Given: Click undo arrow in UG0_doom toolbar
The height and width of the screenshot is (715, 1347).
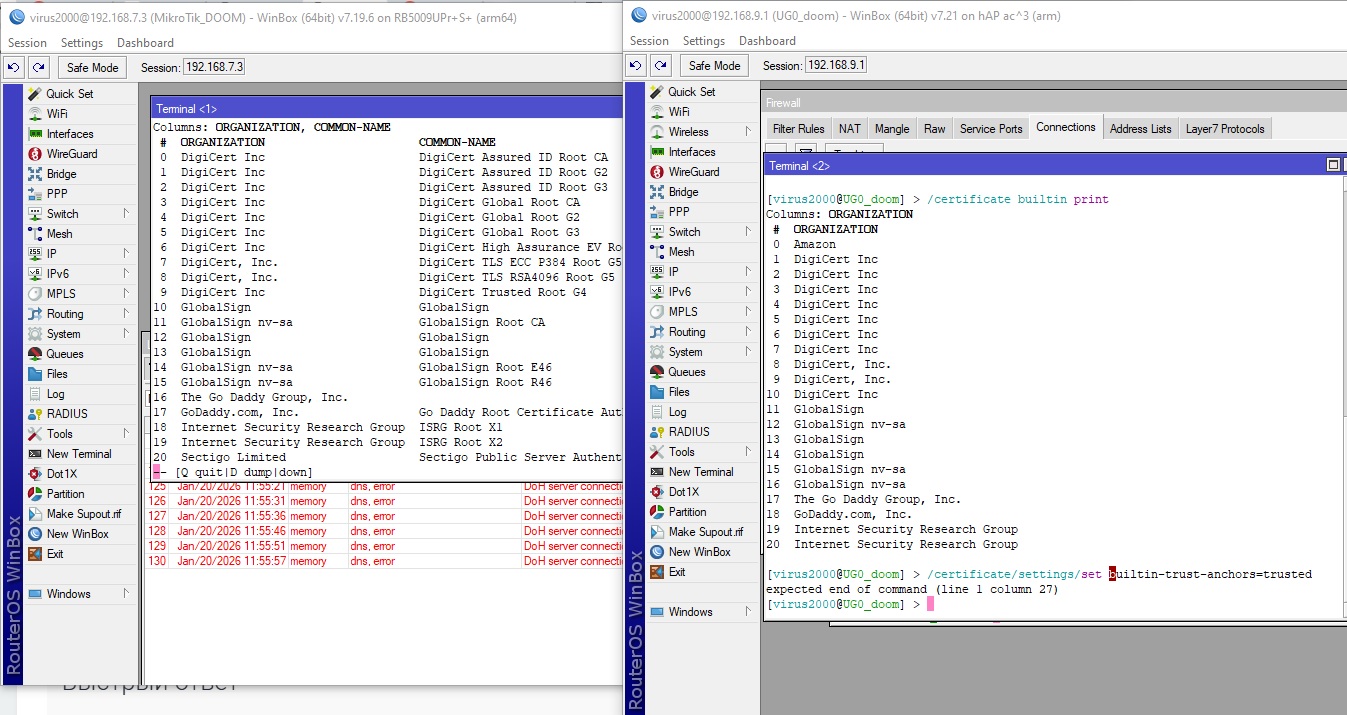Looking at the screenshot, I should (x=636, y=65).
